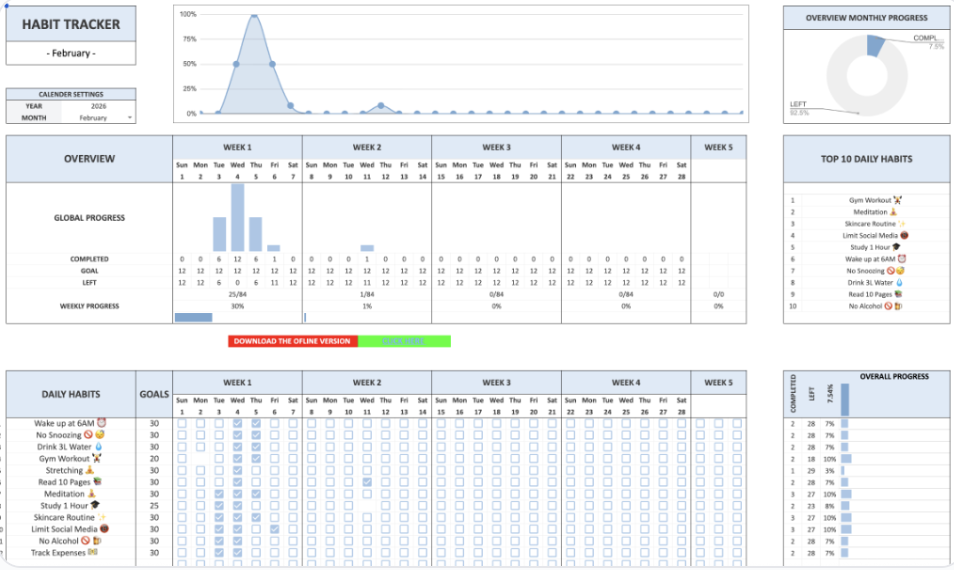The image size is (954, 570).
Task: Uncheck Skincare Routine for day 5
Action: tap(256, 517)
